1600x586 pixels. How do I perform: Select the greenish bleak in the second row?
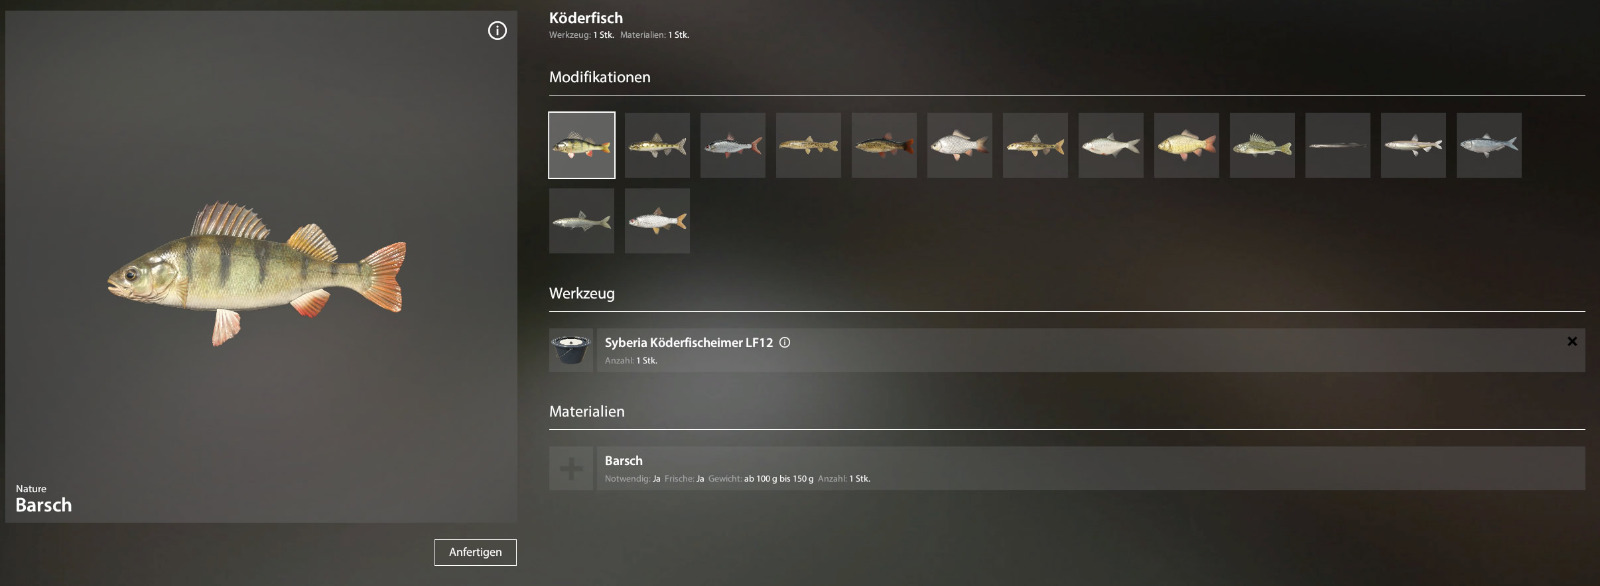pos(582,221)
